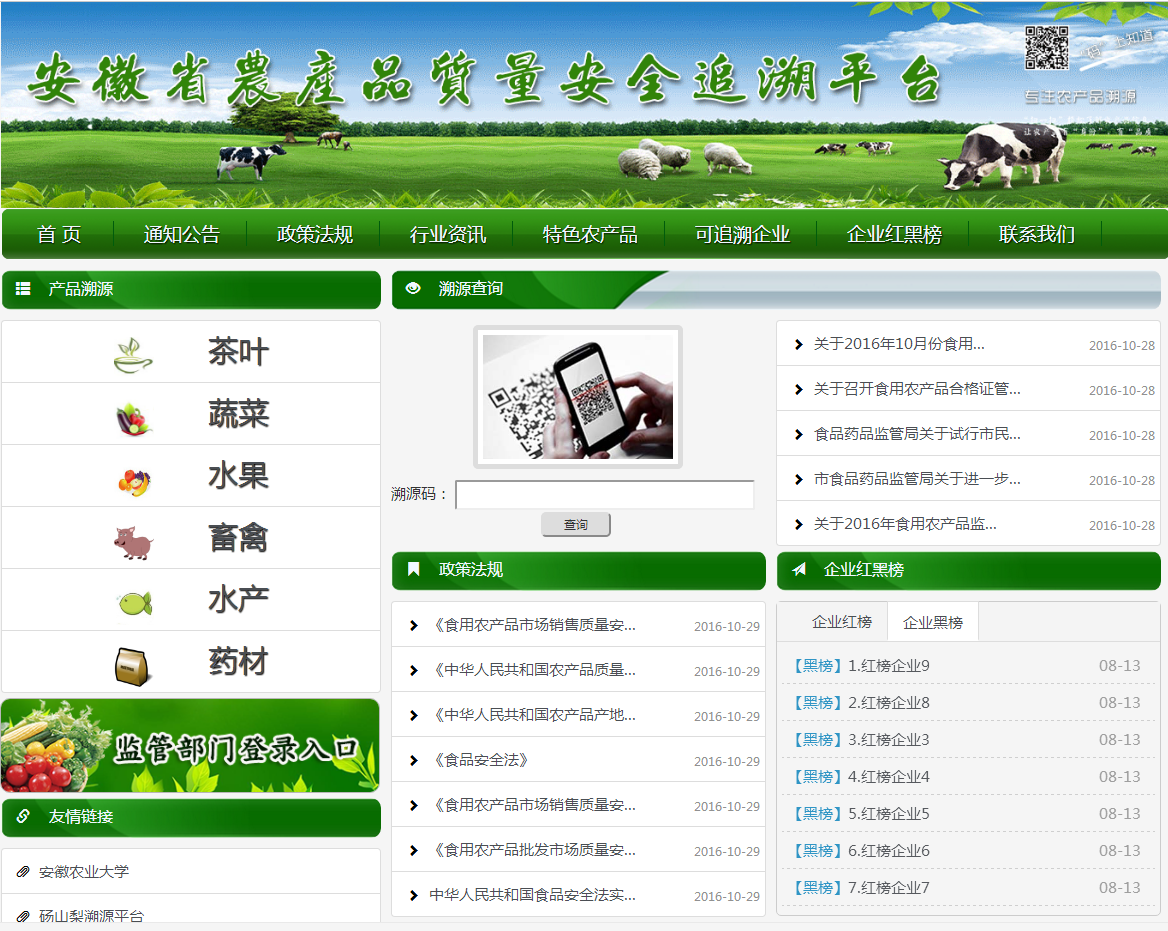Image resolution: width=1168 pixels, height=931 pixels.
Task: Click the pig livestock icon
Action: click(x=133, y=541)
